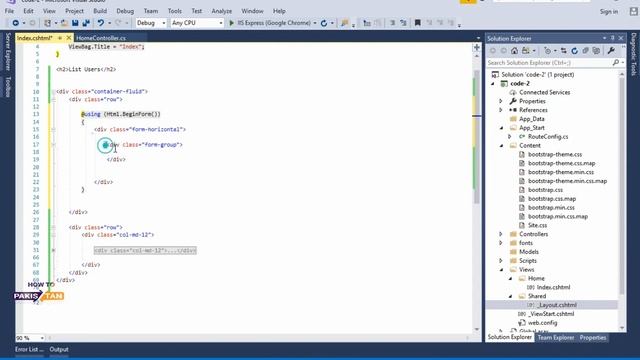The height and width of the screenshot is (360, 640).
Task: Select RouteConfig.cs in Solution Explorer
Action: point(548,136)
